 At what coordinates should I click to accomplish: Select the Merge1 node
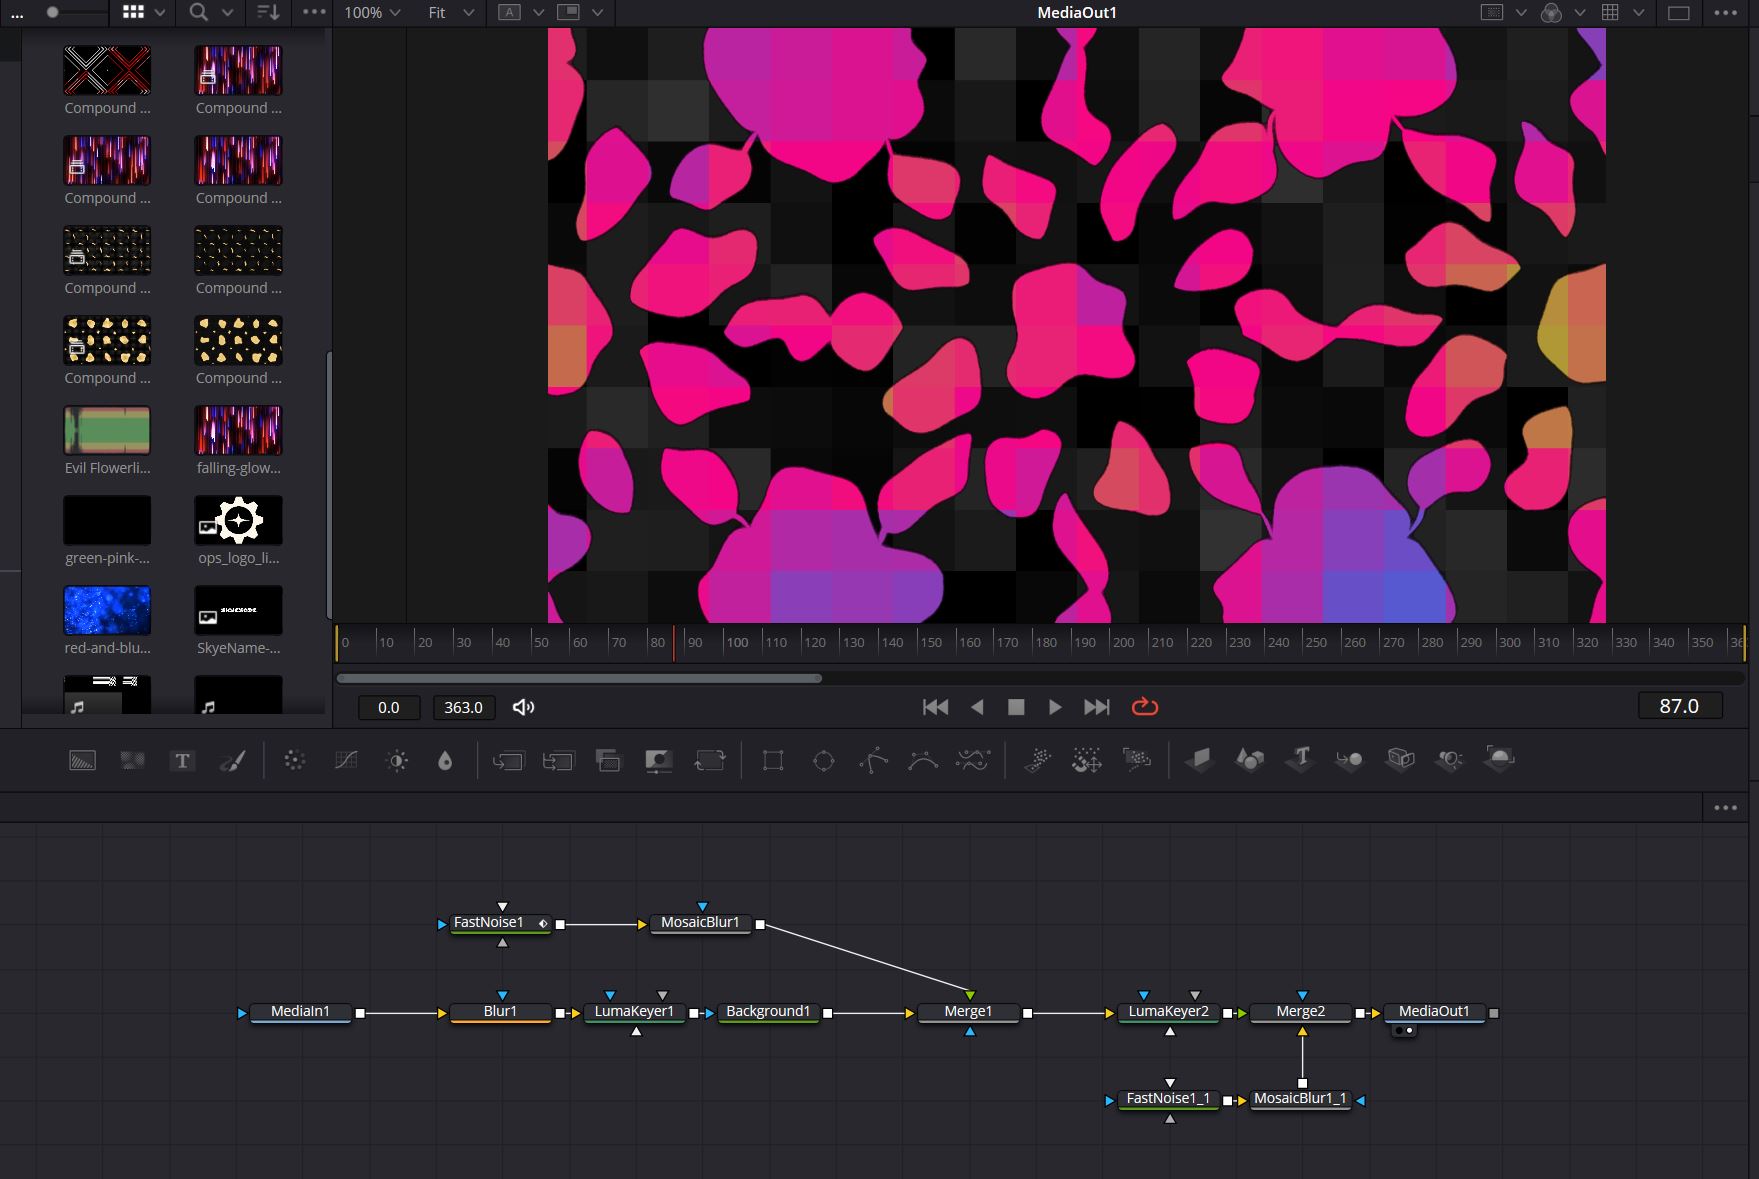[968, 1012]
